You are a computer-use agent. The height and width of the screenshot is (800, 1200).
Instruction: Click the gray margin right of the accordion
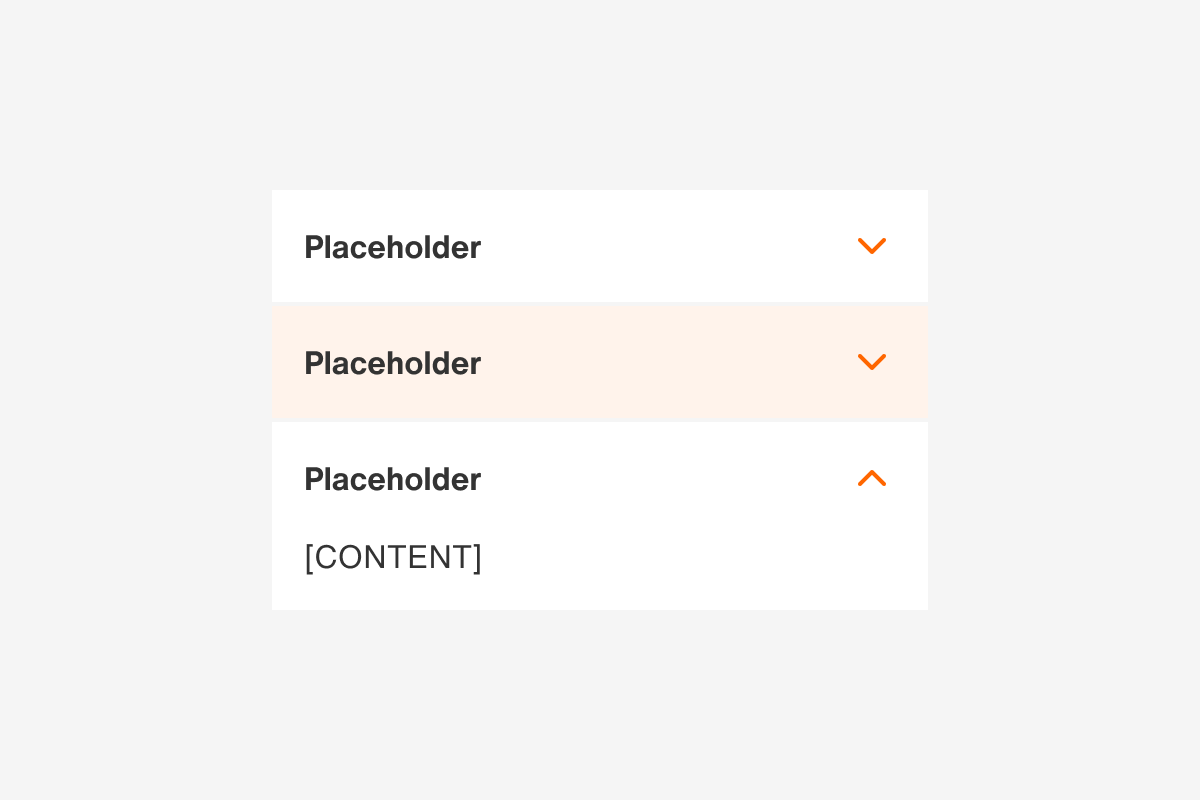coord(1064,400)
